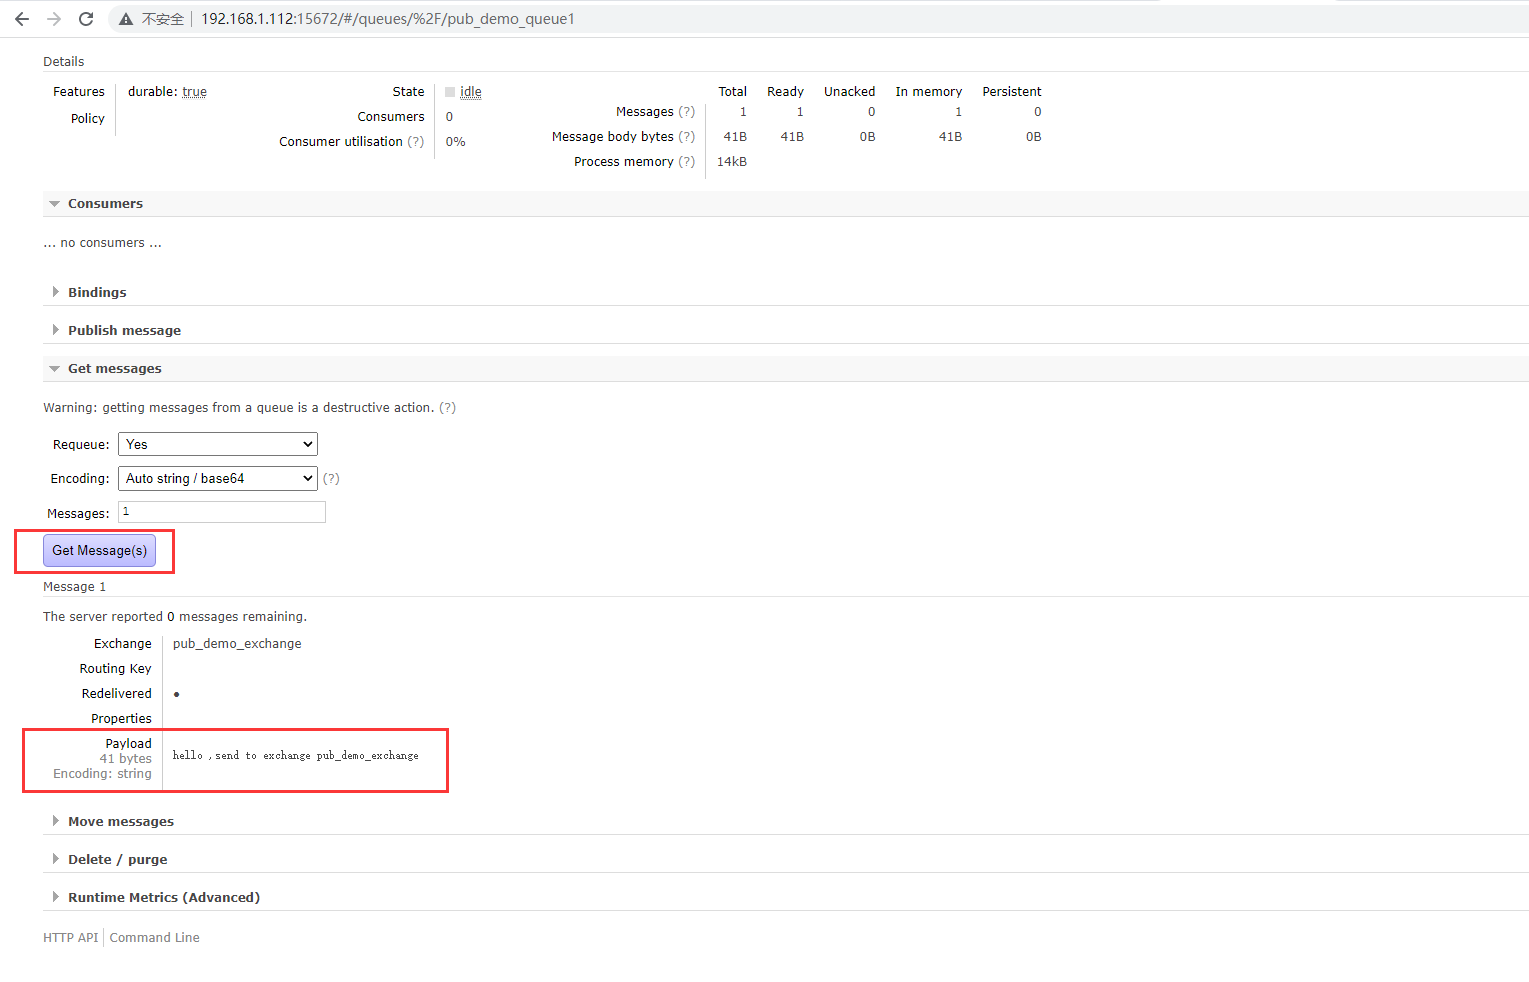Click the URL address bar text
This screenshot has height=982, width=1529.
388,19
